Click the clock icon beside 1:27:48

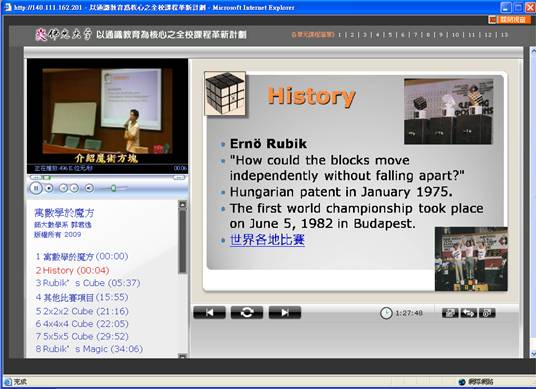click(386, 313)
